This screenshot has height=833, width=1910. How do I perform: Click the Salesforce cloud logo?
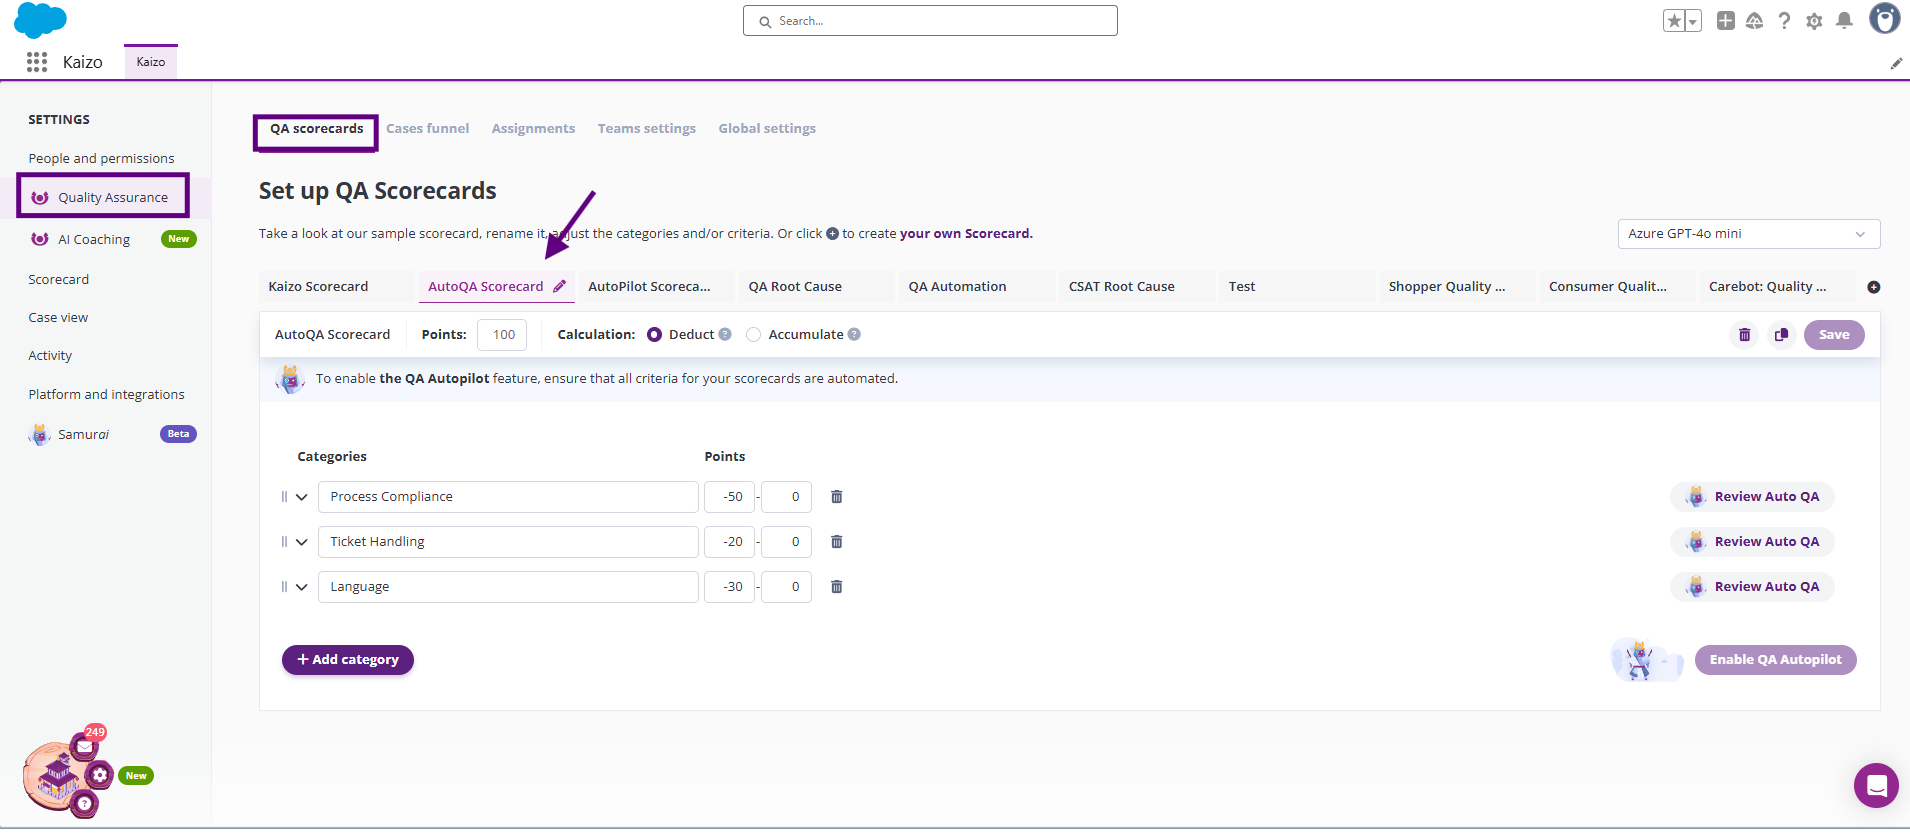40,20
